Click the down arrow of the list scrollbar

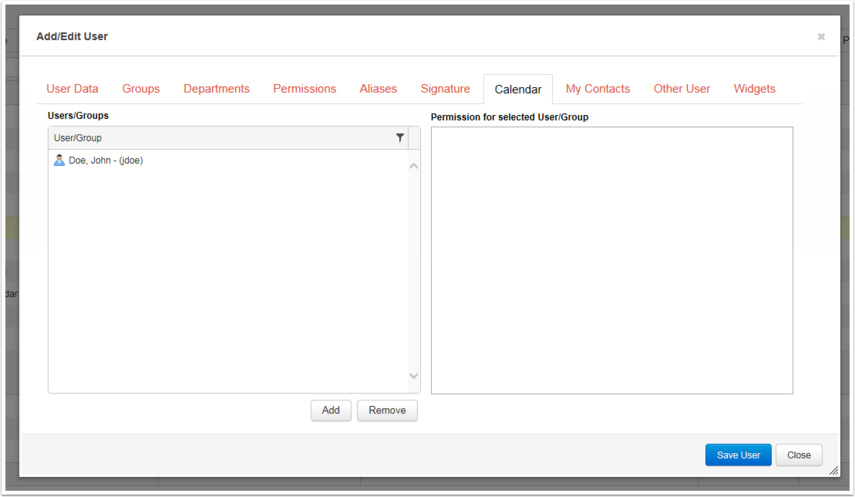[414, 375]
